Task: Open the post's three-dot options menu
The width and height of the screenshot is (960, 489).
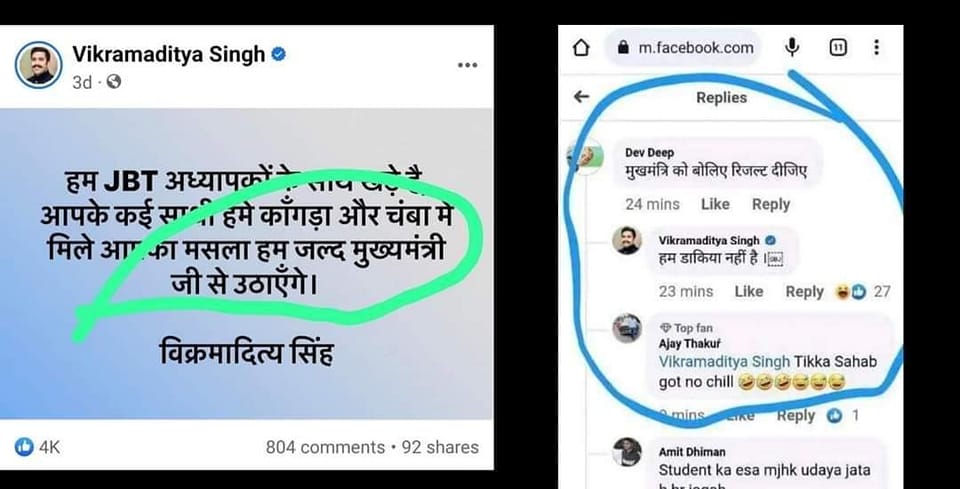Action: pyautogui.click(x=467, y=66)
